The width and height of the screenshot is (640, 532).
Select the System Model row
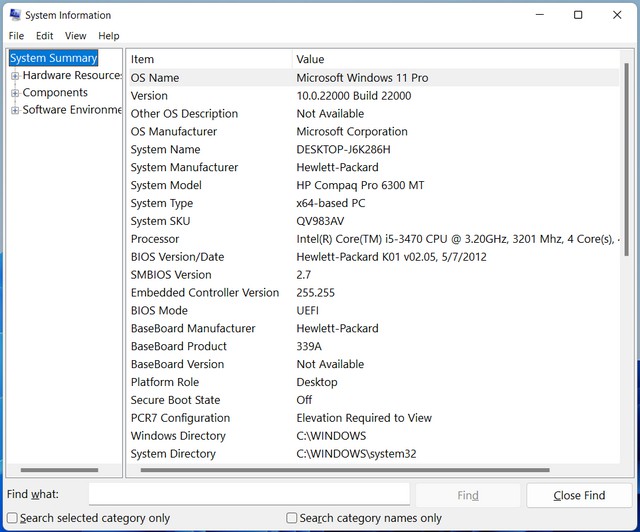(x=373, y=185)
